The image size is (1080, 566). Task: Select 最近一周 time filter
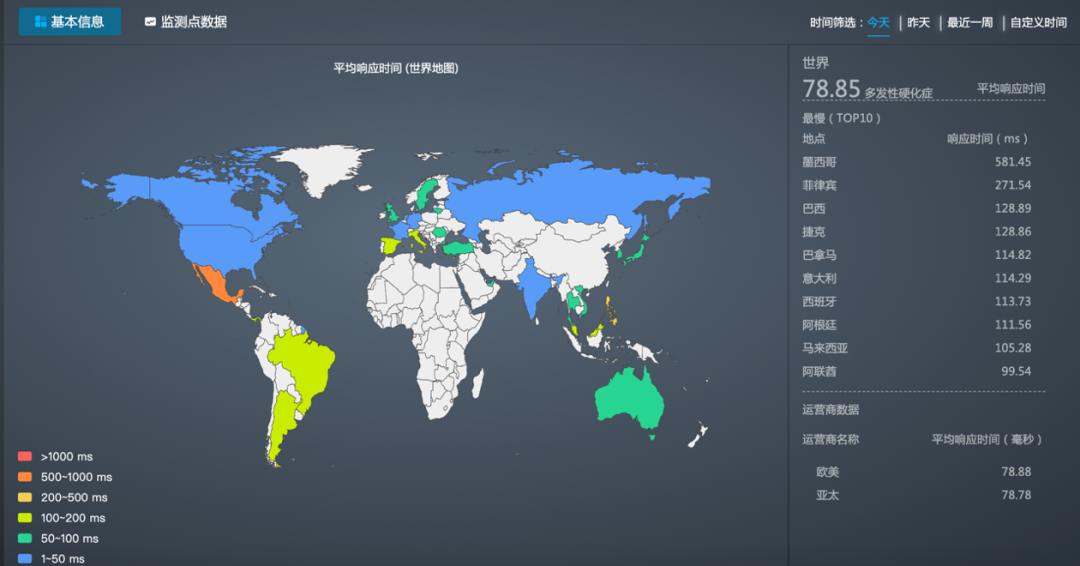(970, 23)
